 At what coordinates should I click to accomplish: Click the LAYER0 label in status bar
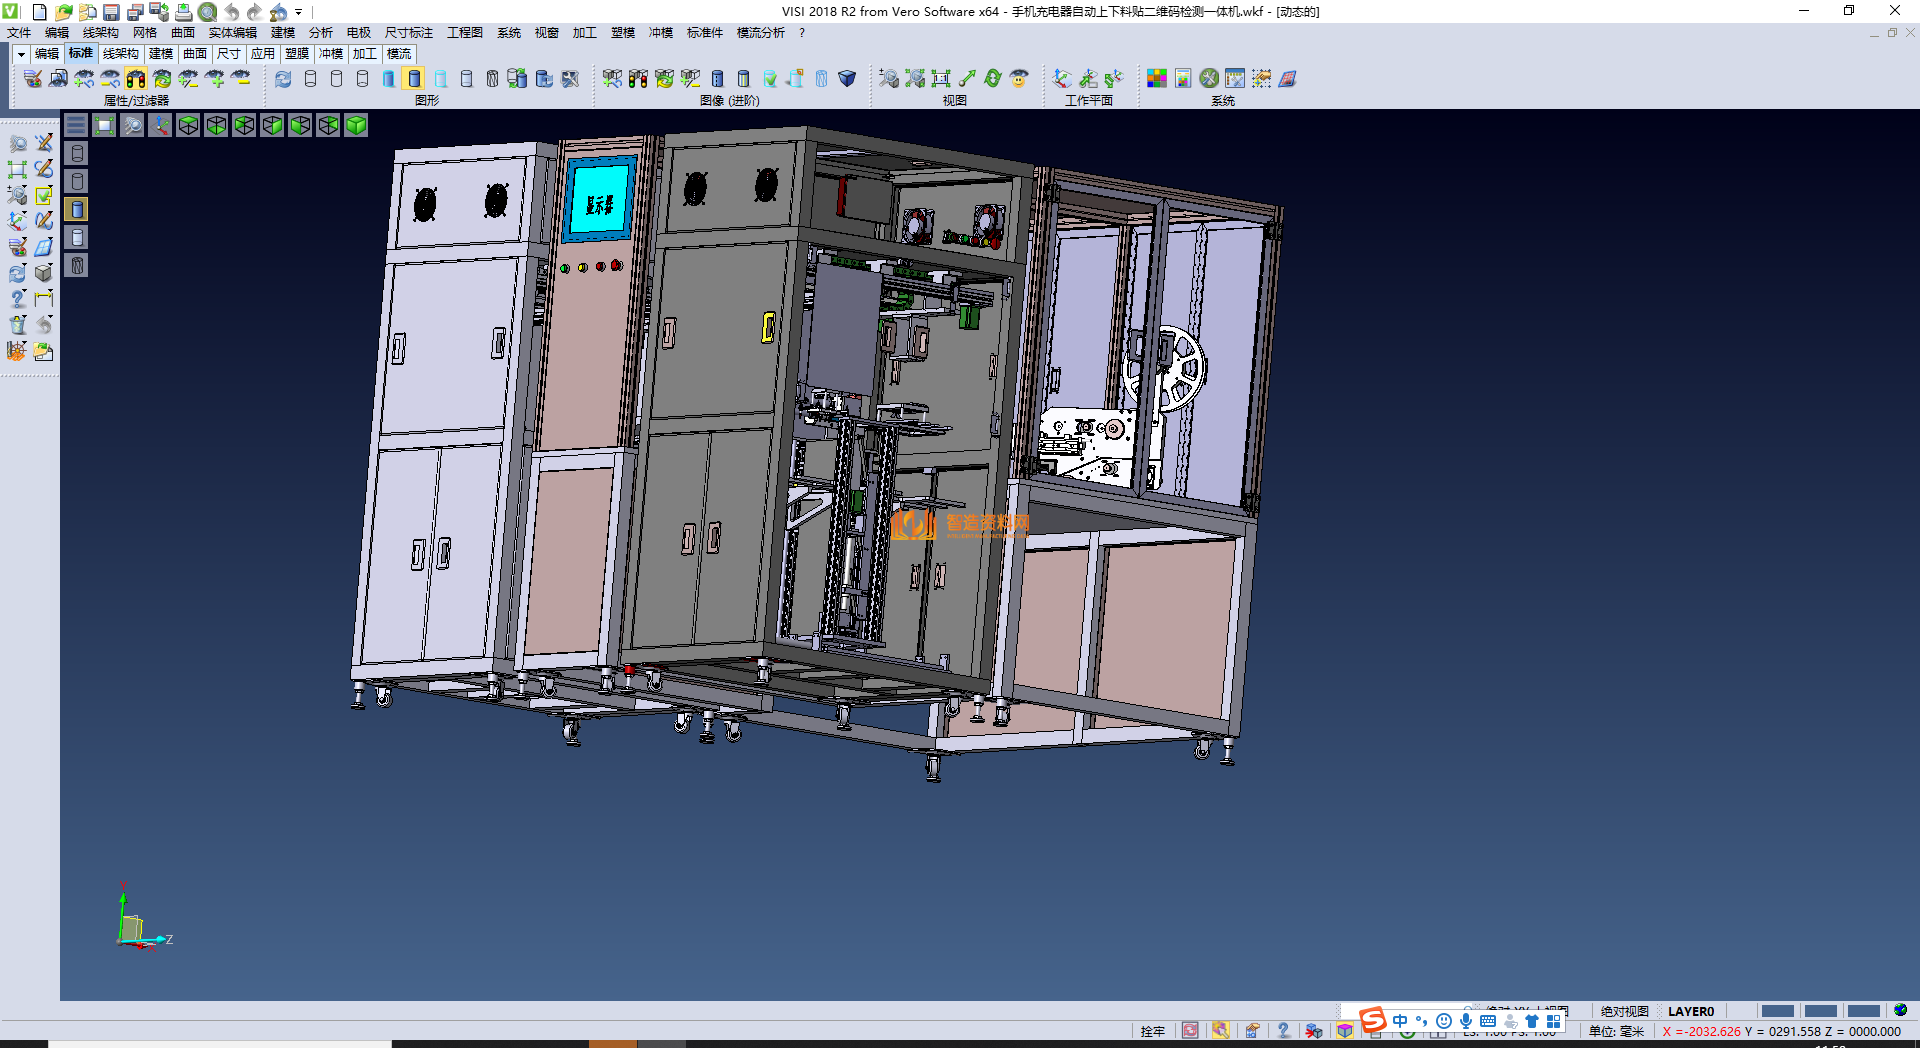[x=1690, y=1011]
